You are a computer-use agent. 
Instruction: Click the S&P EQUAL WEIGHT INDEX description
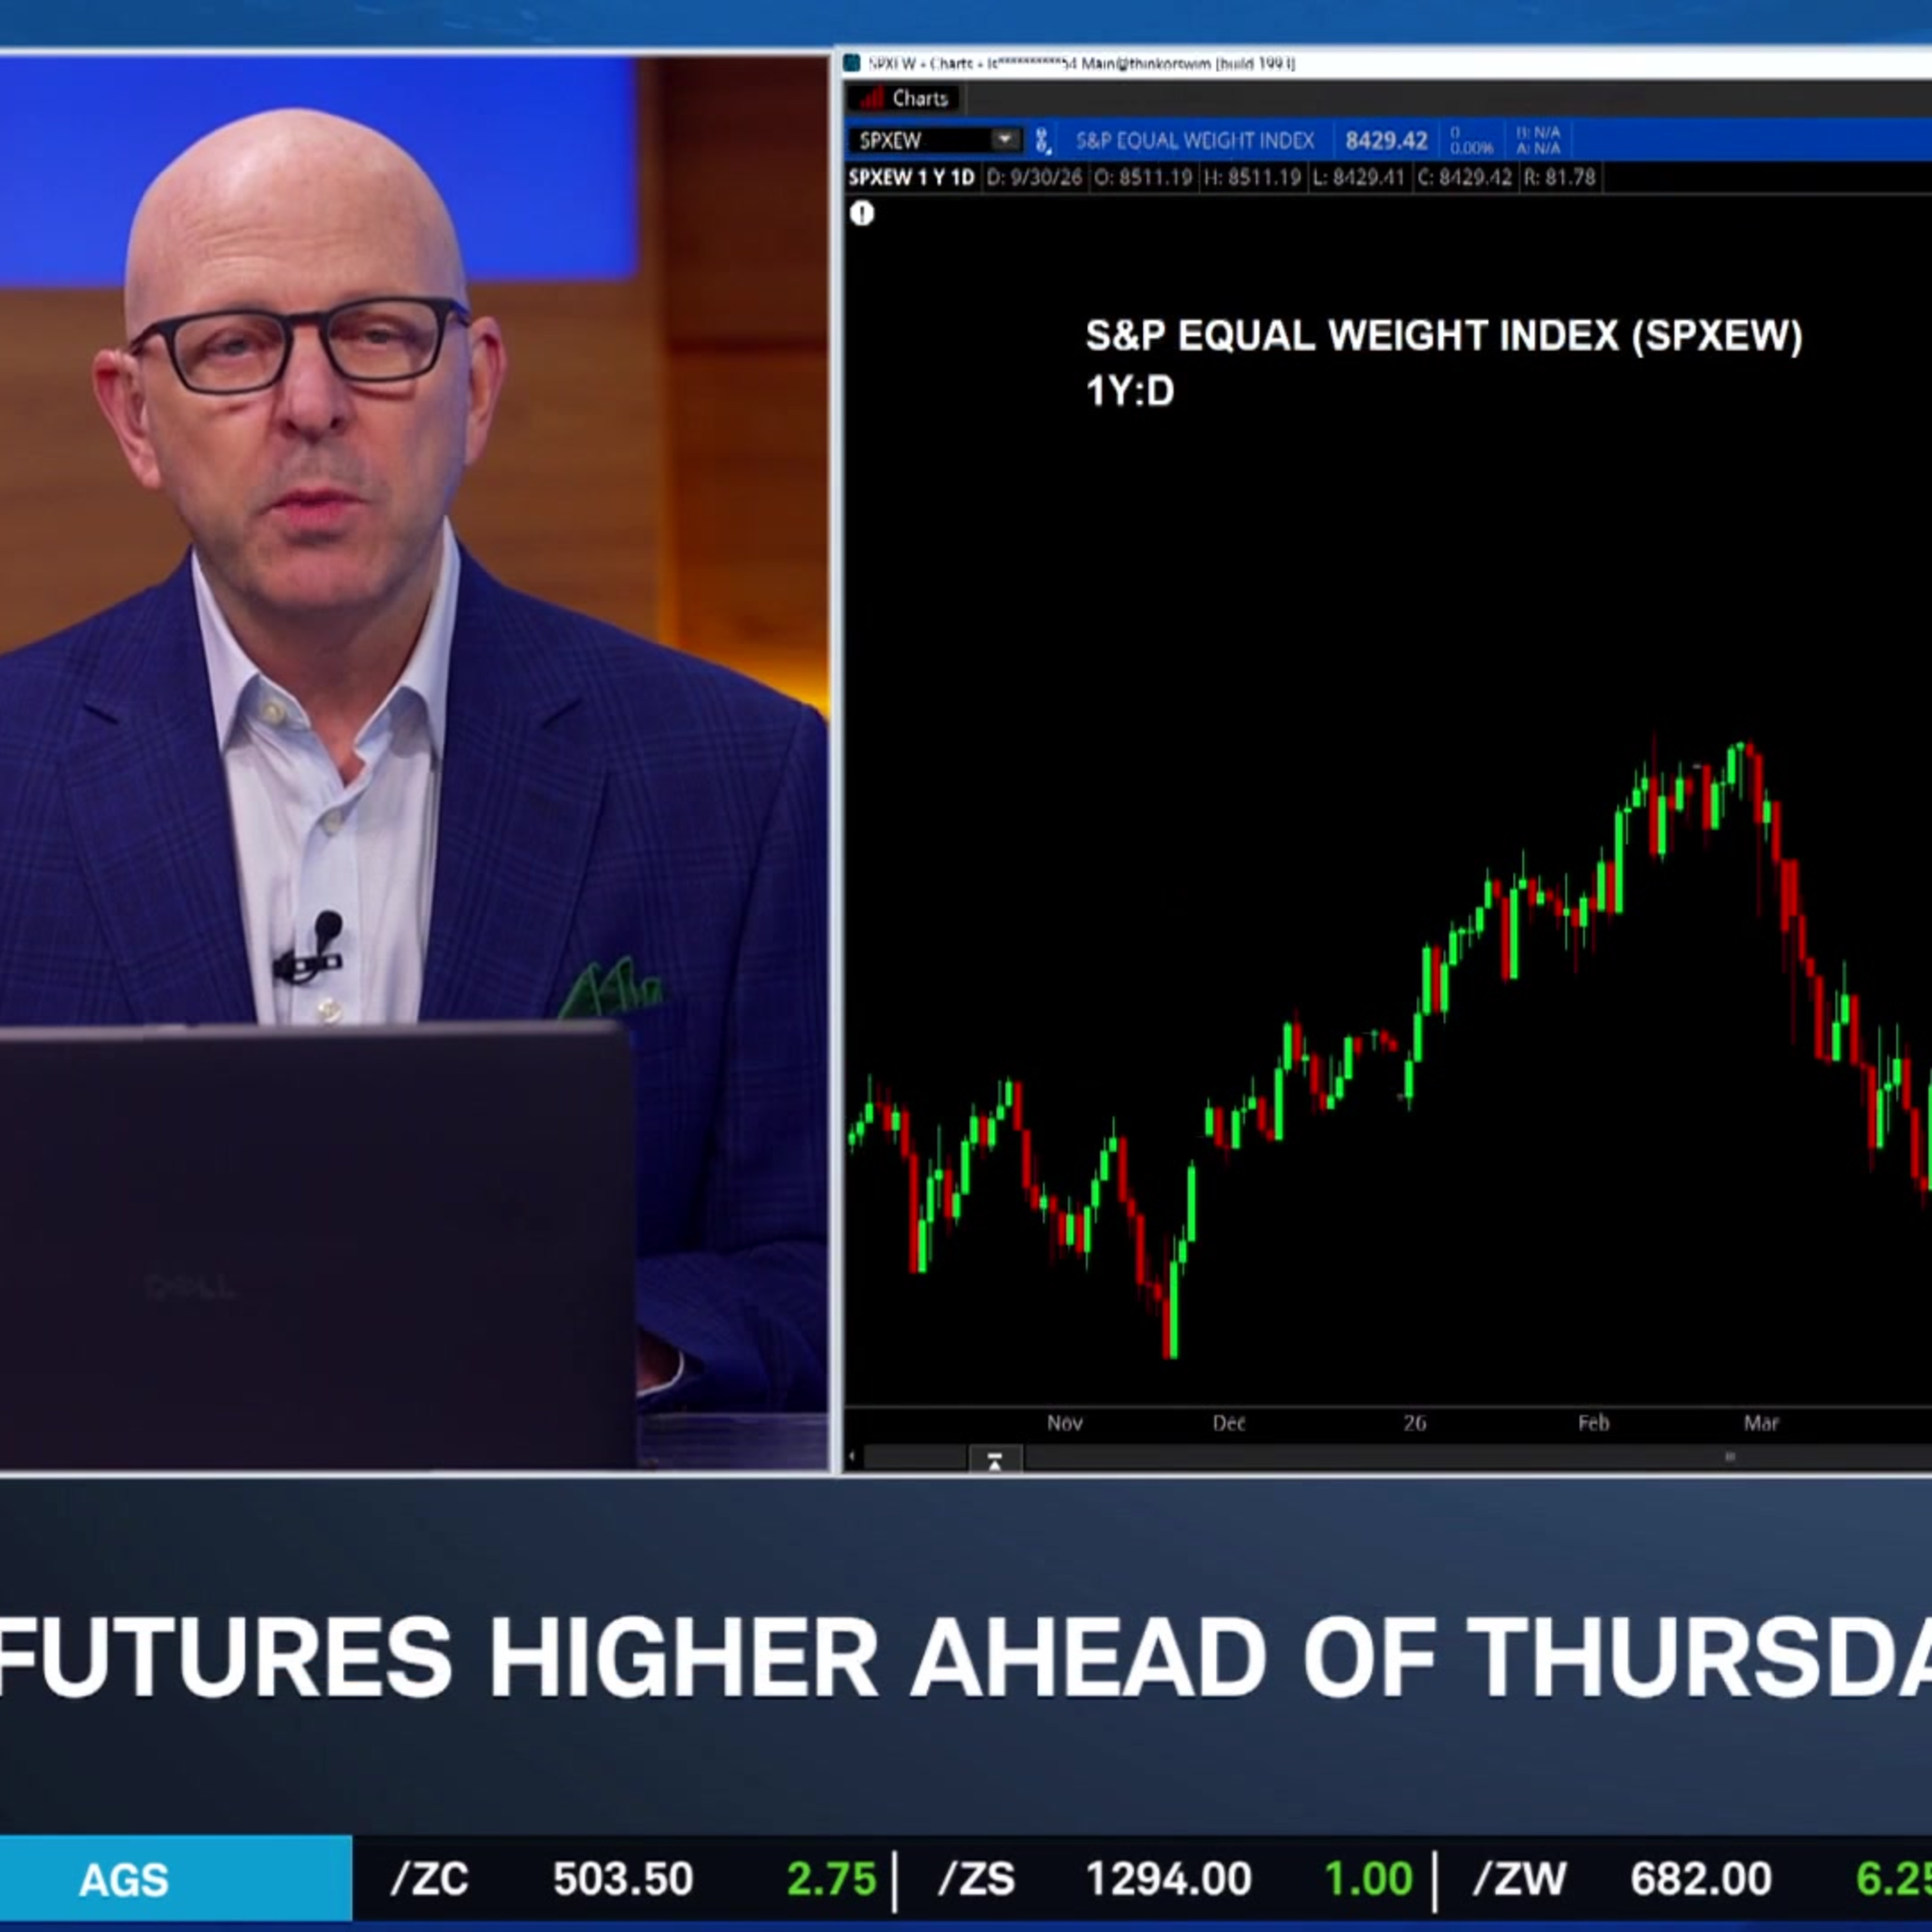point(1195,141)
